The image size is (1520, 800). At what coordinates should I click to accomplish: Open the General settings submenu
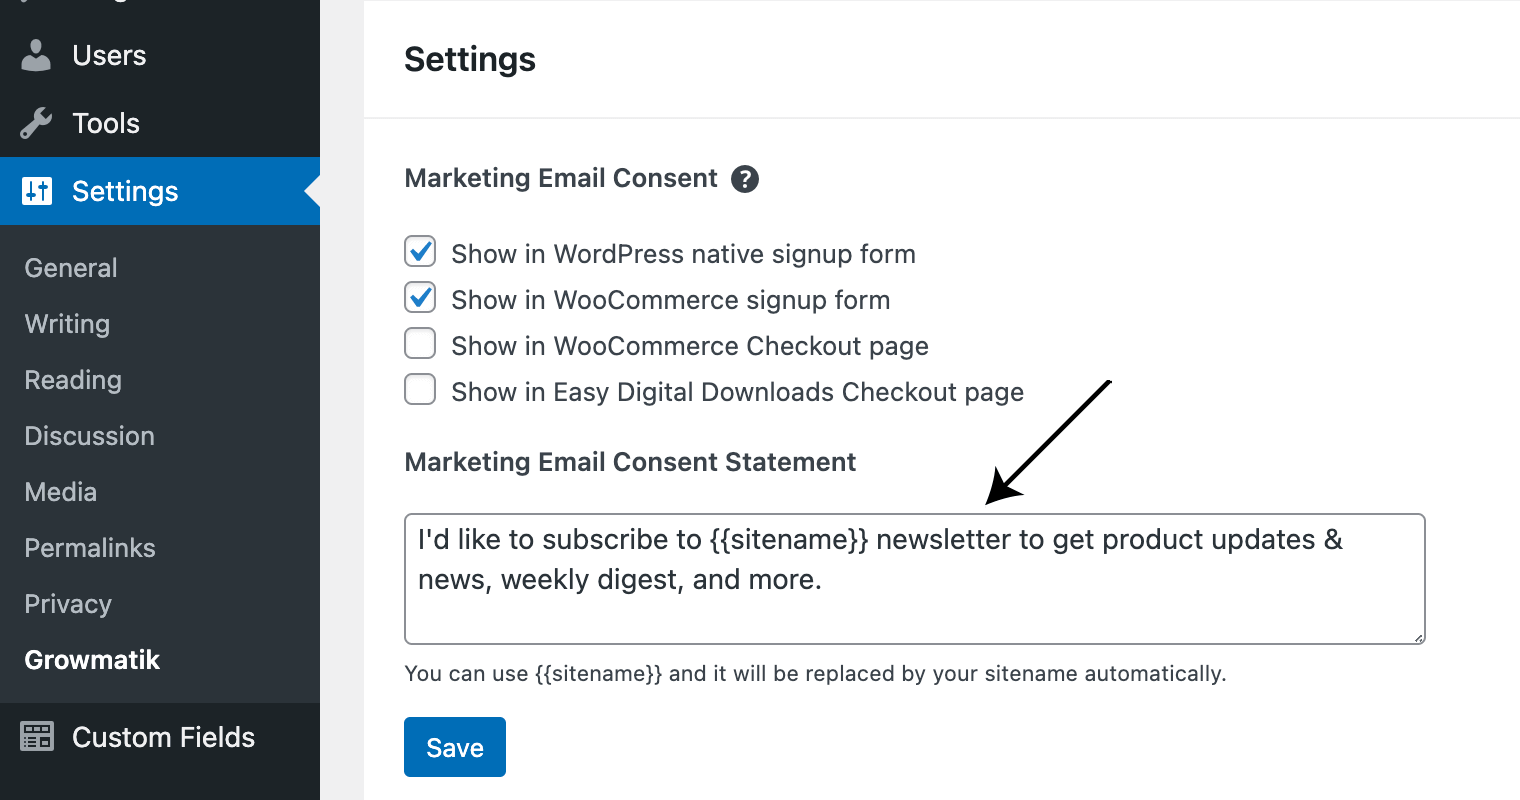[71, 268]
